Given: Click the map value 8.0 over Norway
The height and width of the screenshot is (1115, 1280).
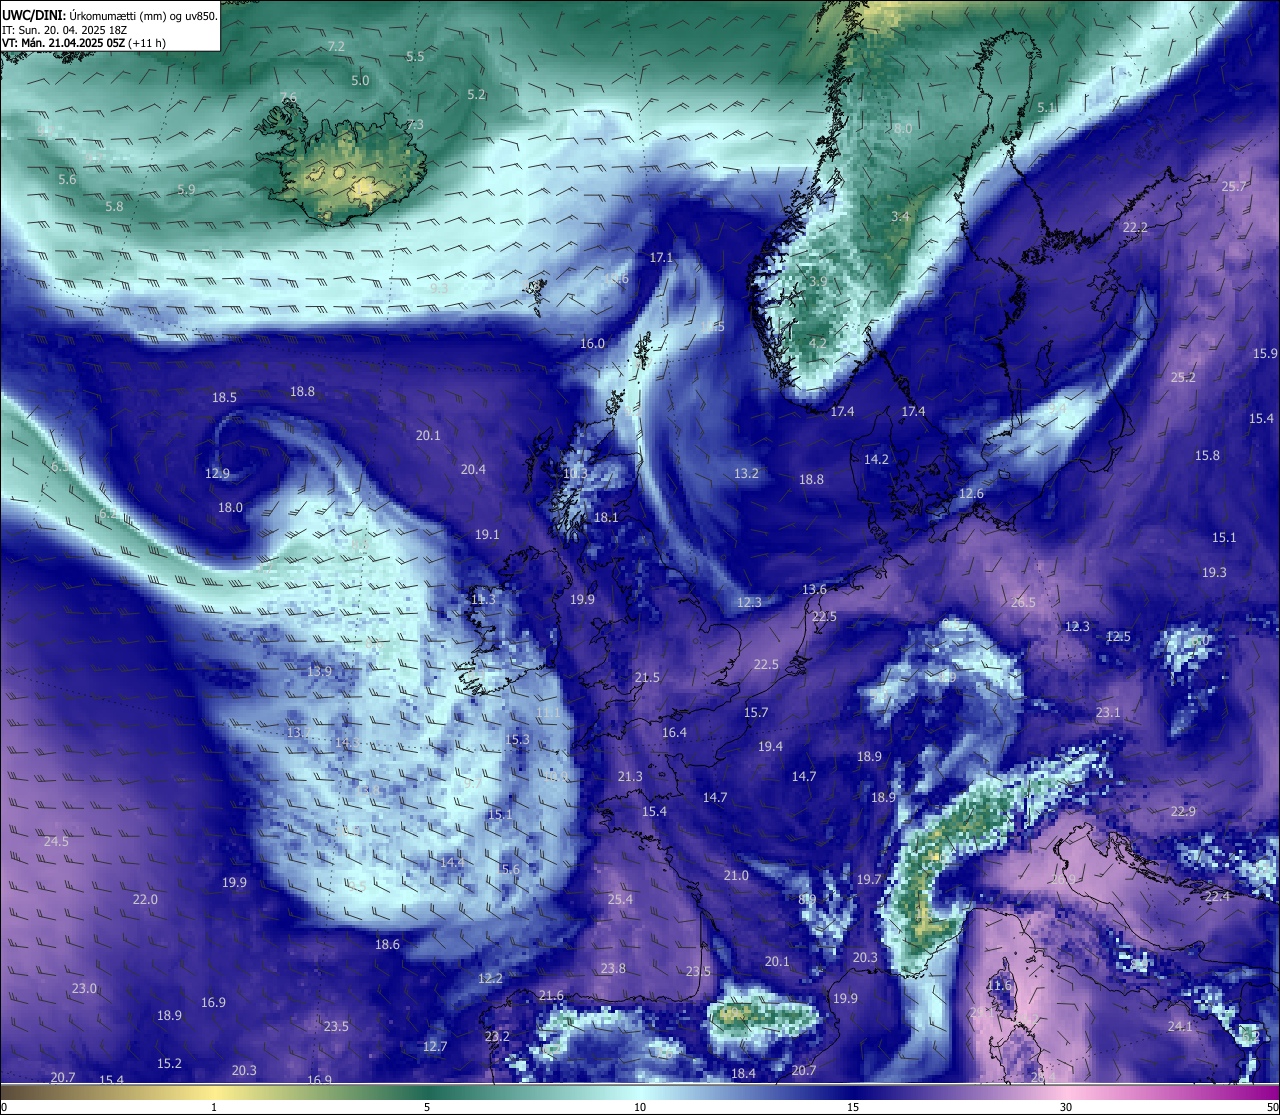Looking at the screenshot, I should pyautogui.click(x=903, y=130).
